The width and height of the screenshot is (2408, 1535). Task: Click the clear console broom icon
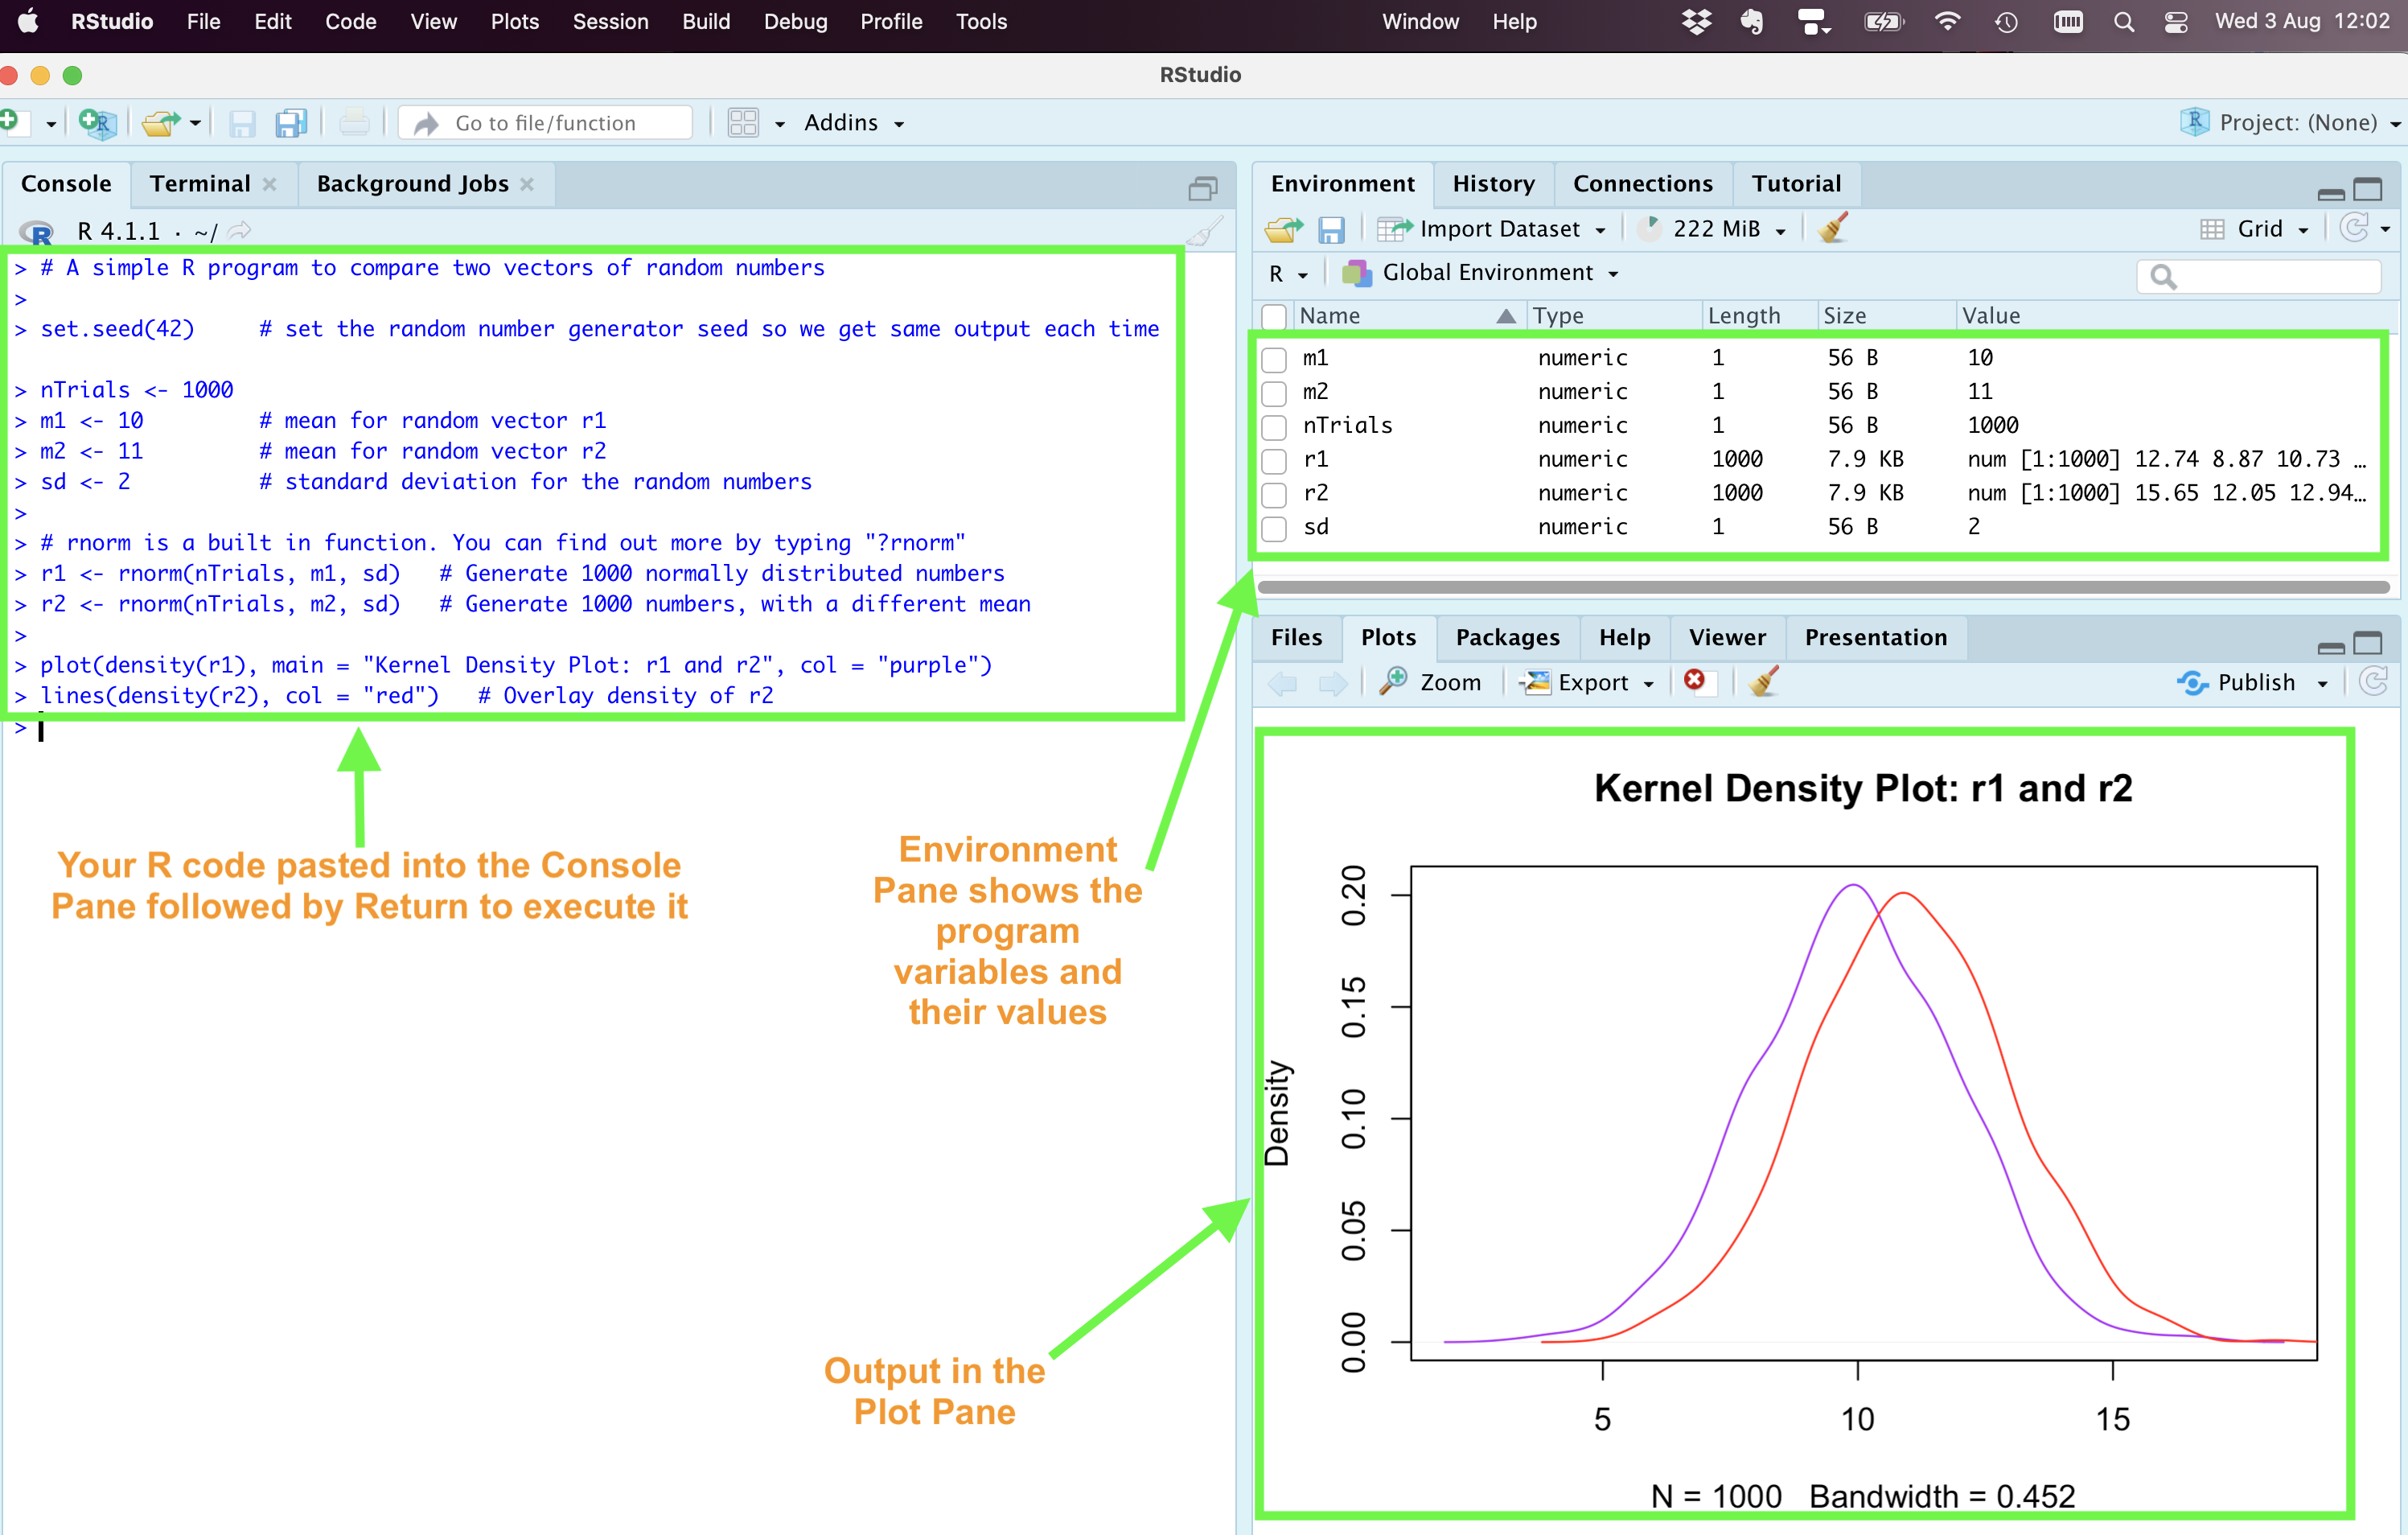click(x=1204, y=231)
